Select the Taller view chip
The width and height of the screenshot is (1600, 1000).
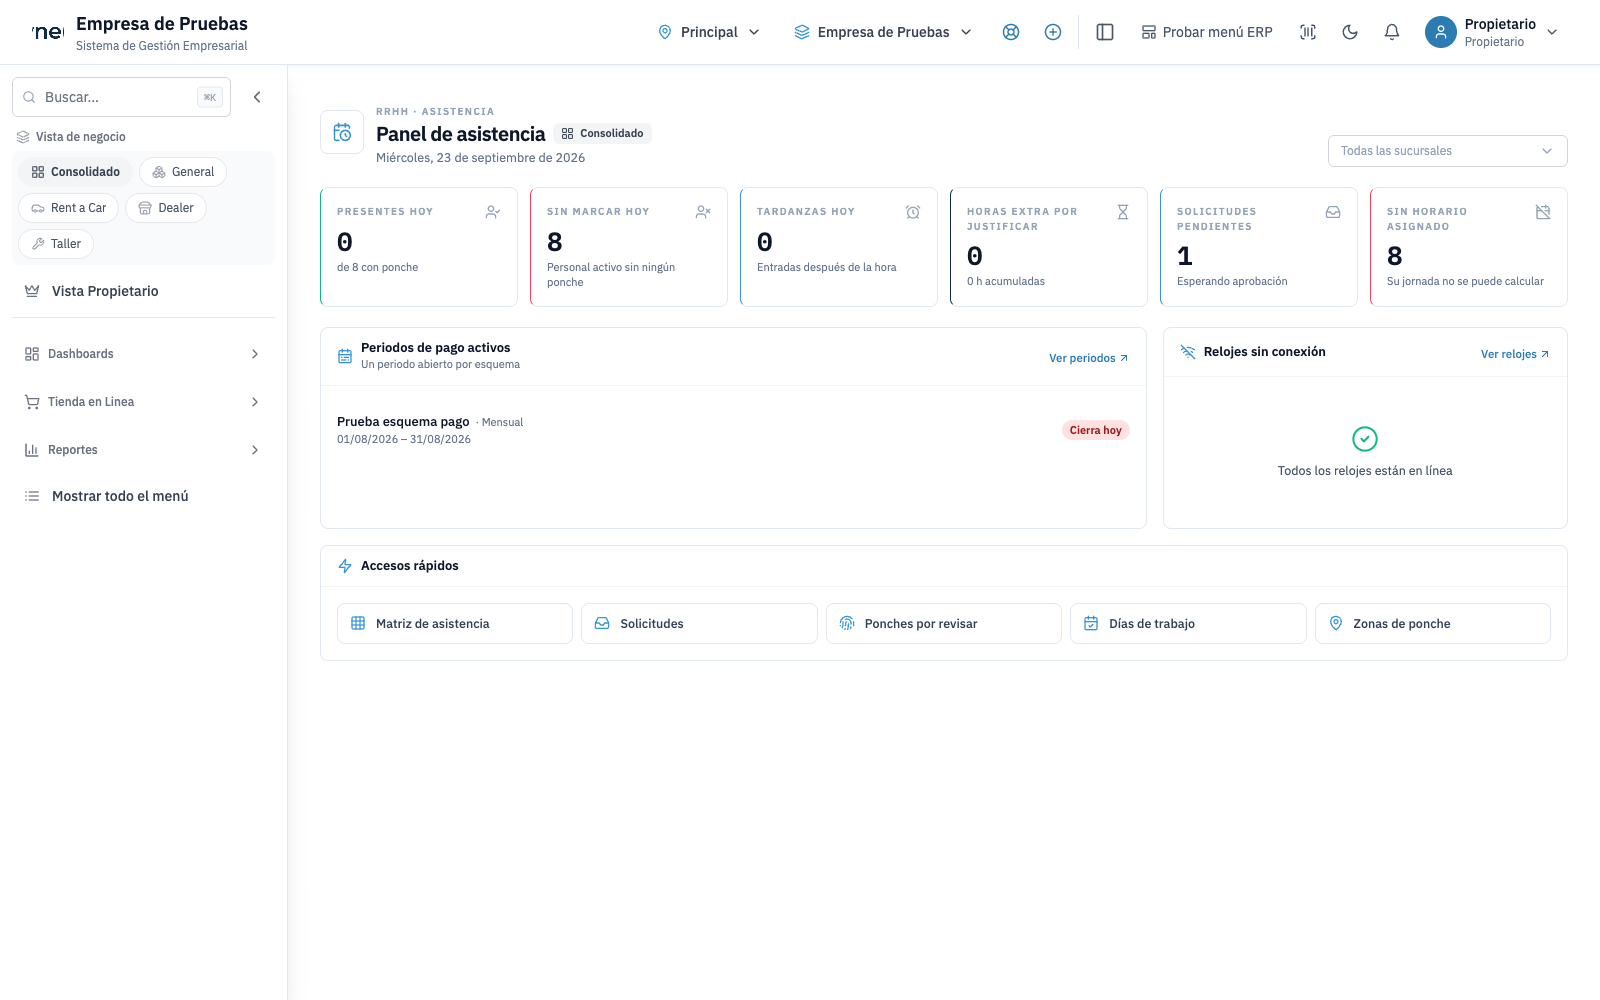(56, 244)
